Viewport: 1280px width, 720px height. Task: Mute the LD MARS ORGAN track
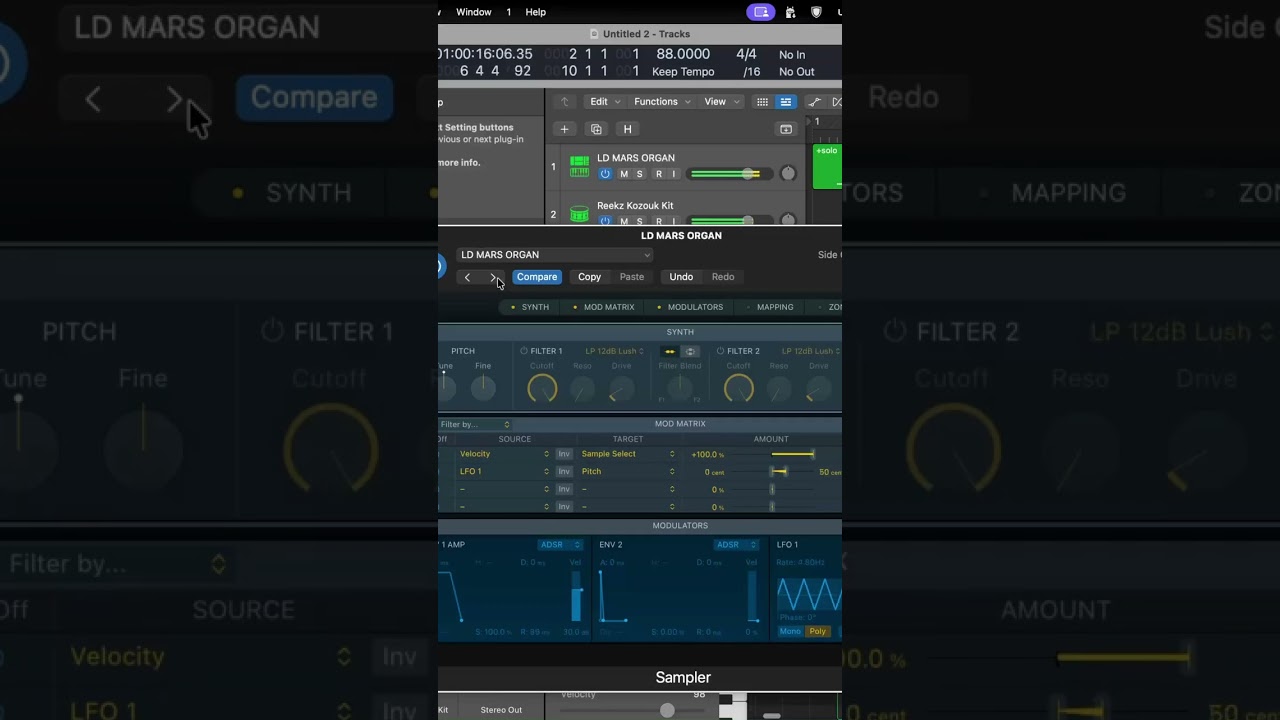click(x=624, y=174)
